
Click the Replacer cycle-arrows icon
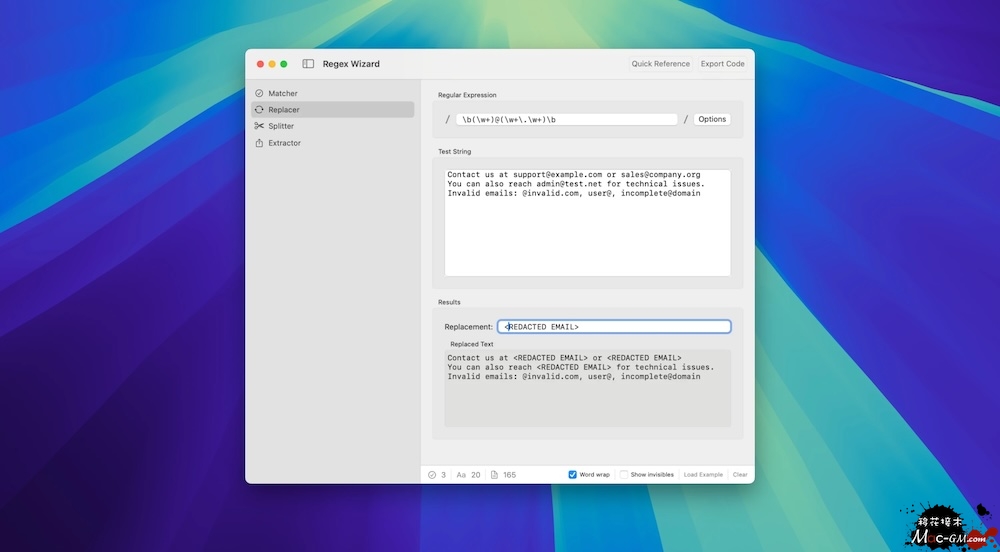click(259, 110)
